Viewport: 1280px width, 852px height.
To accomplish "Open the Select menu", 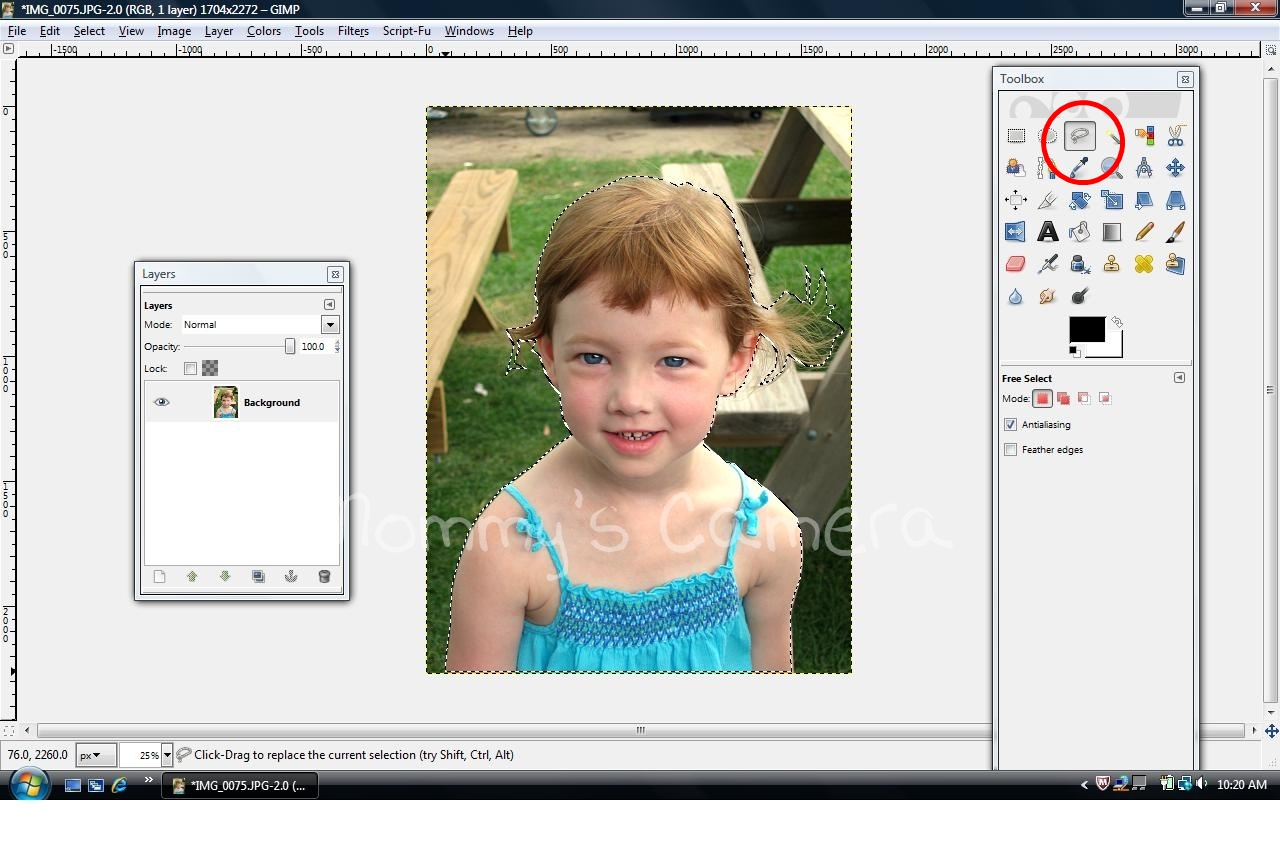I will pyautogui.click(x=89, y=31).
